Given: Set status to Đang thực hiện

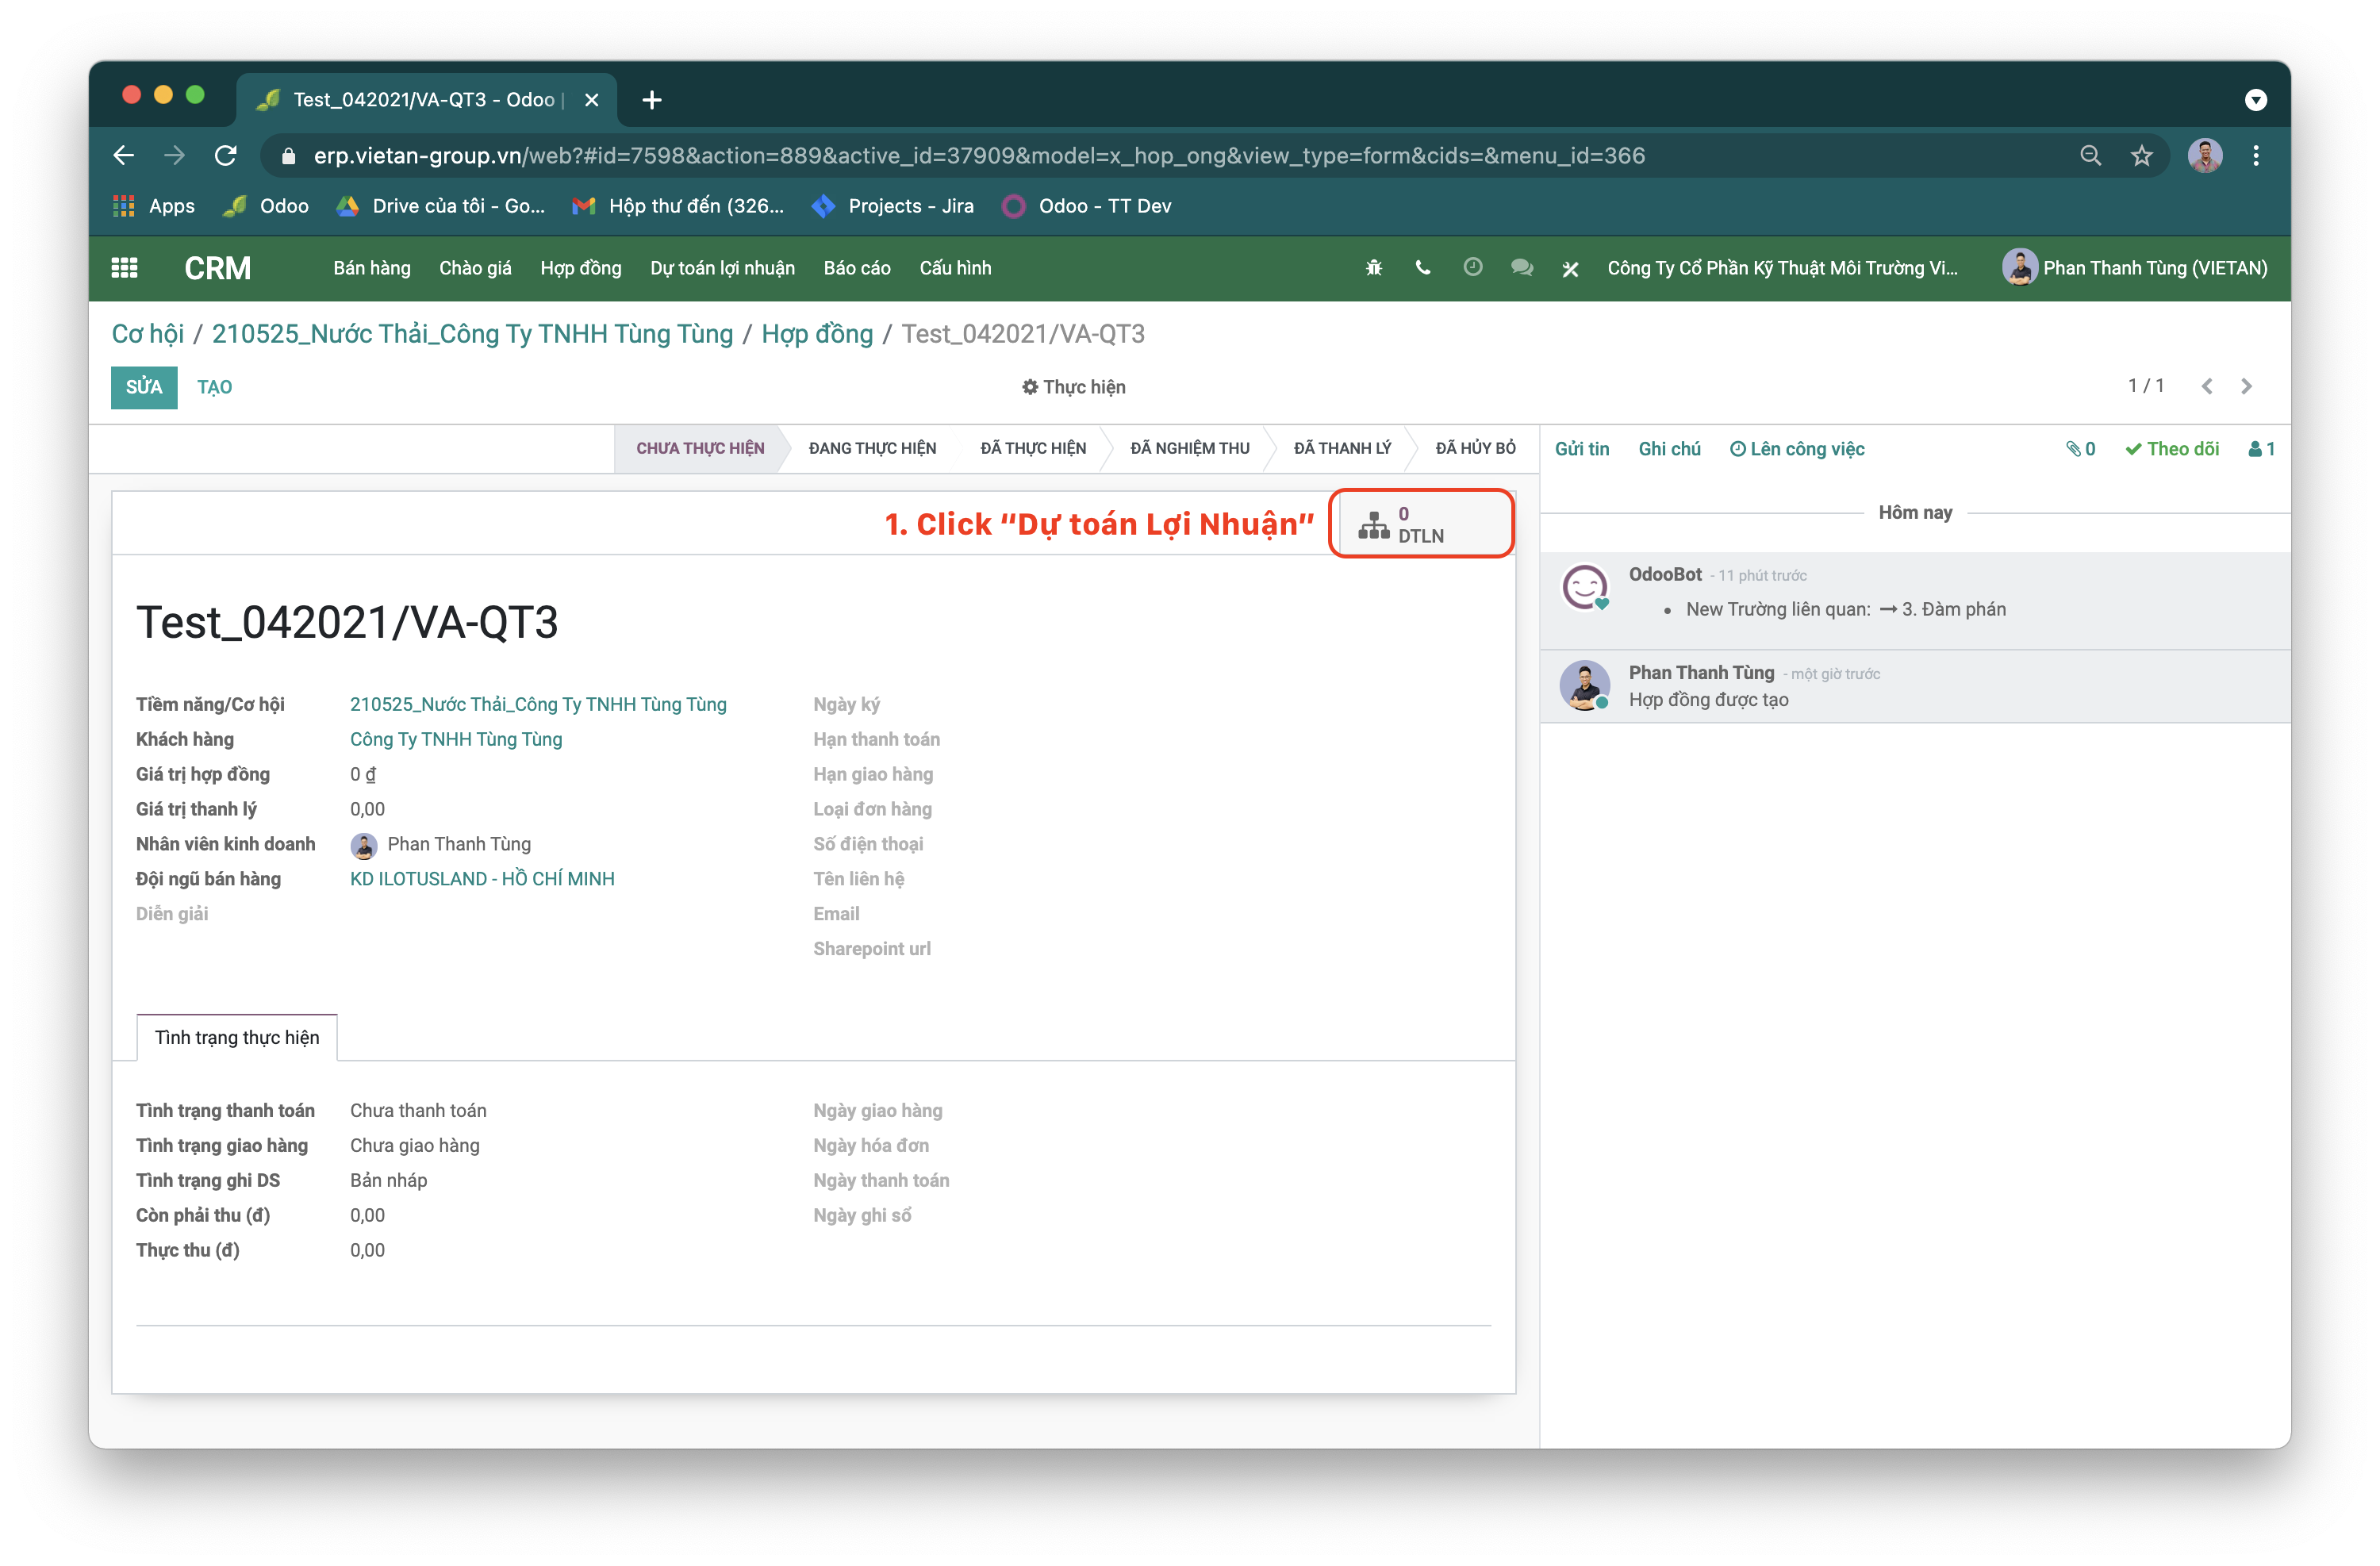Looking at the screenshot, I should tap(872, 448).
